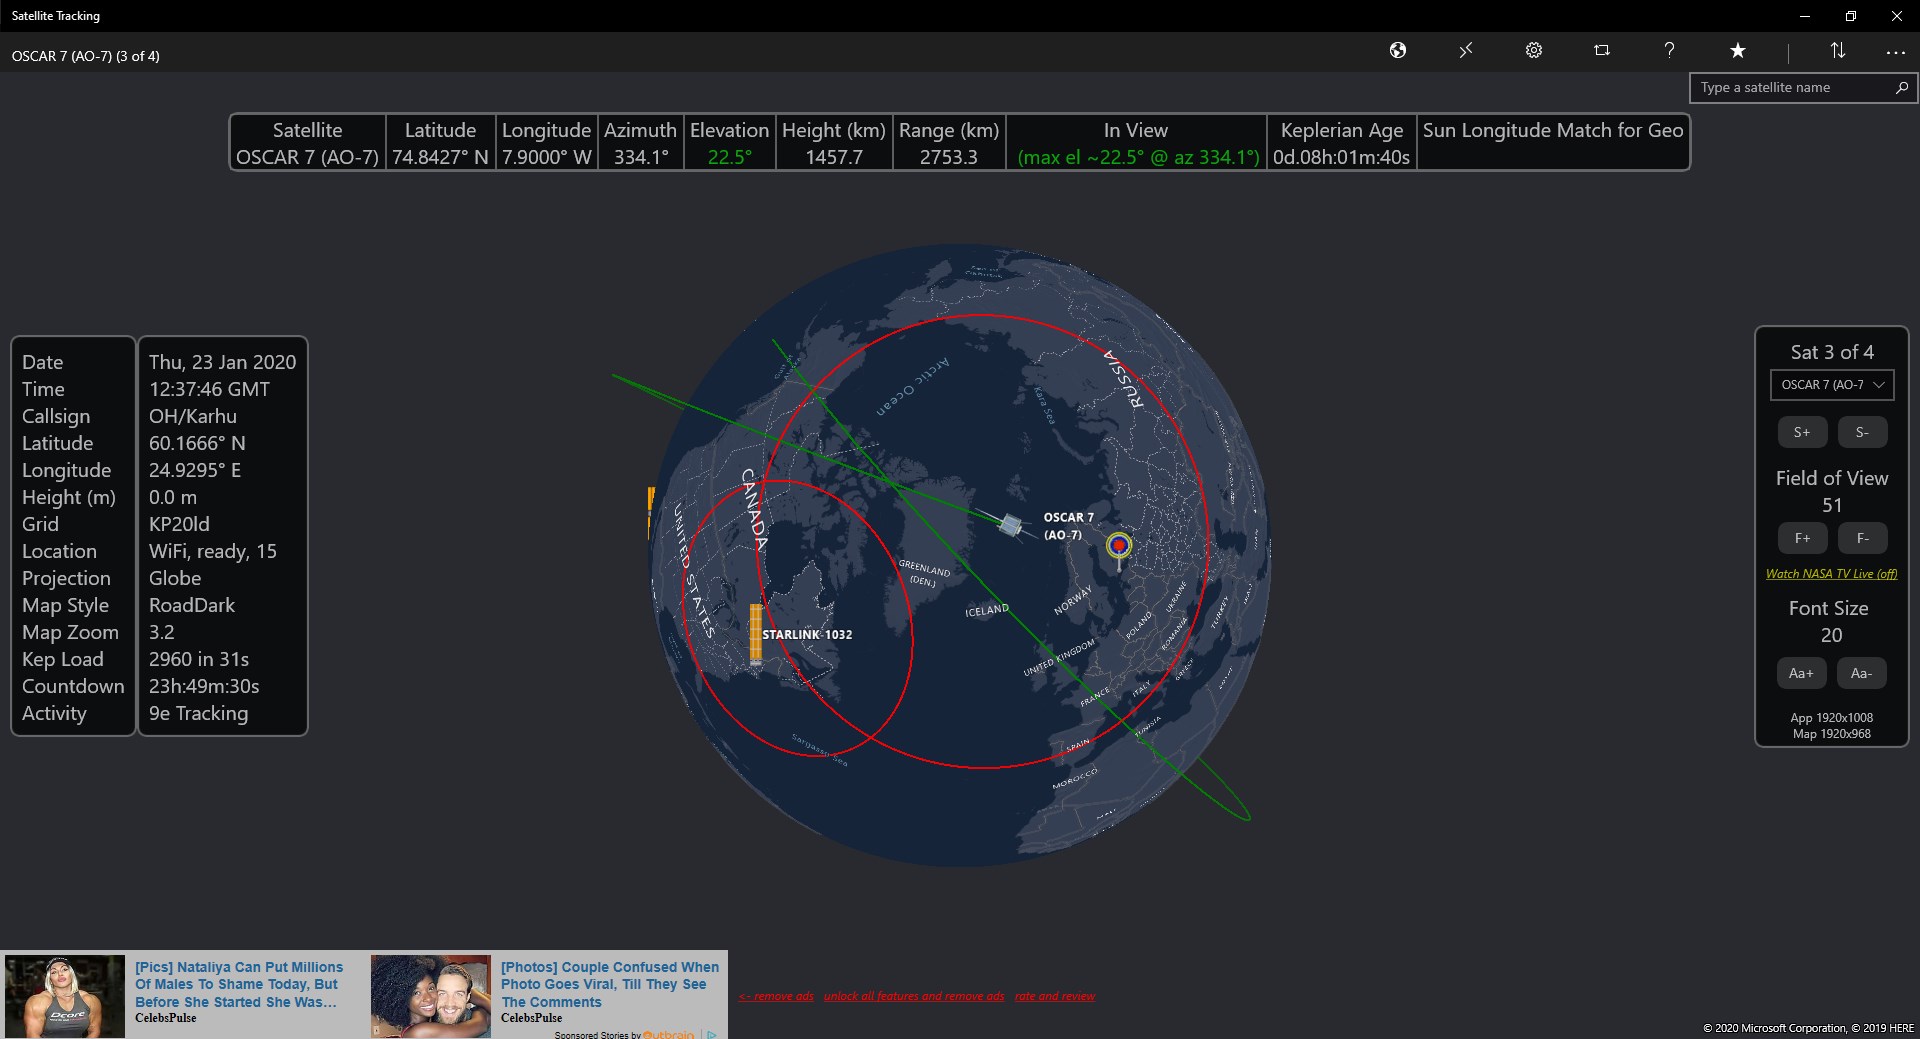Open the Settings gear icon
Viewport: 1920px width, 1039px height.
tap(1533, 50)
